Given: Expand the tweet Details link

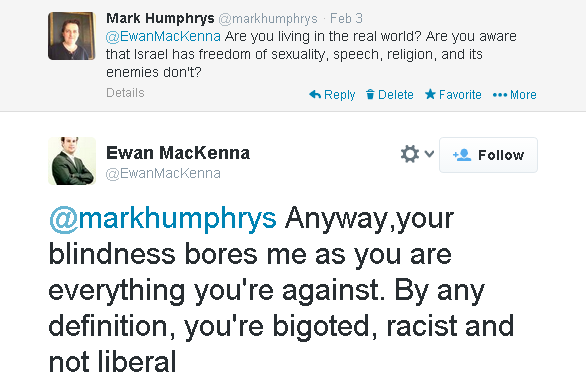Looking at the screenshot, I should [x=125, y=93].
